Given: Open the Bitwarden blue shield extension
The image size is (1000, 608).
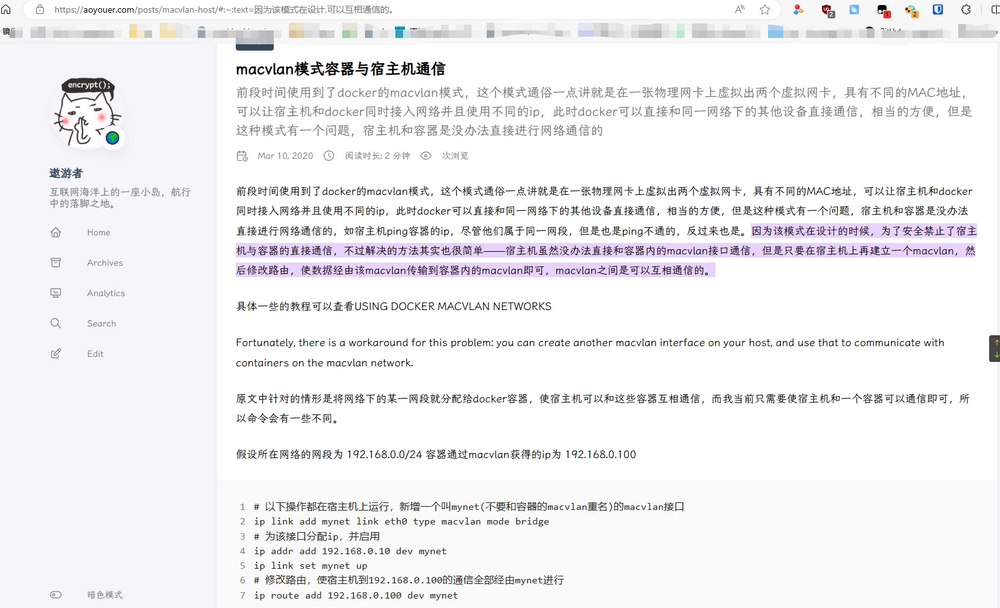Looking at the screenshot, I should [x=938, y=9].
